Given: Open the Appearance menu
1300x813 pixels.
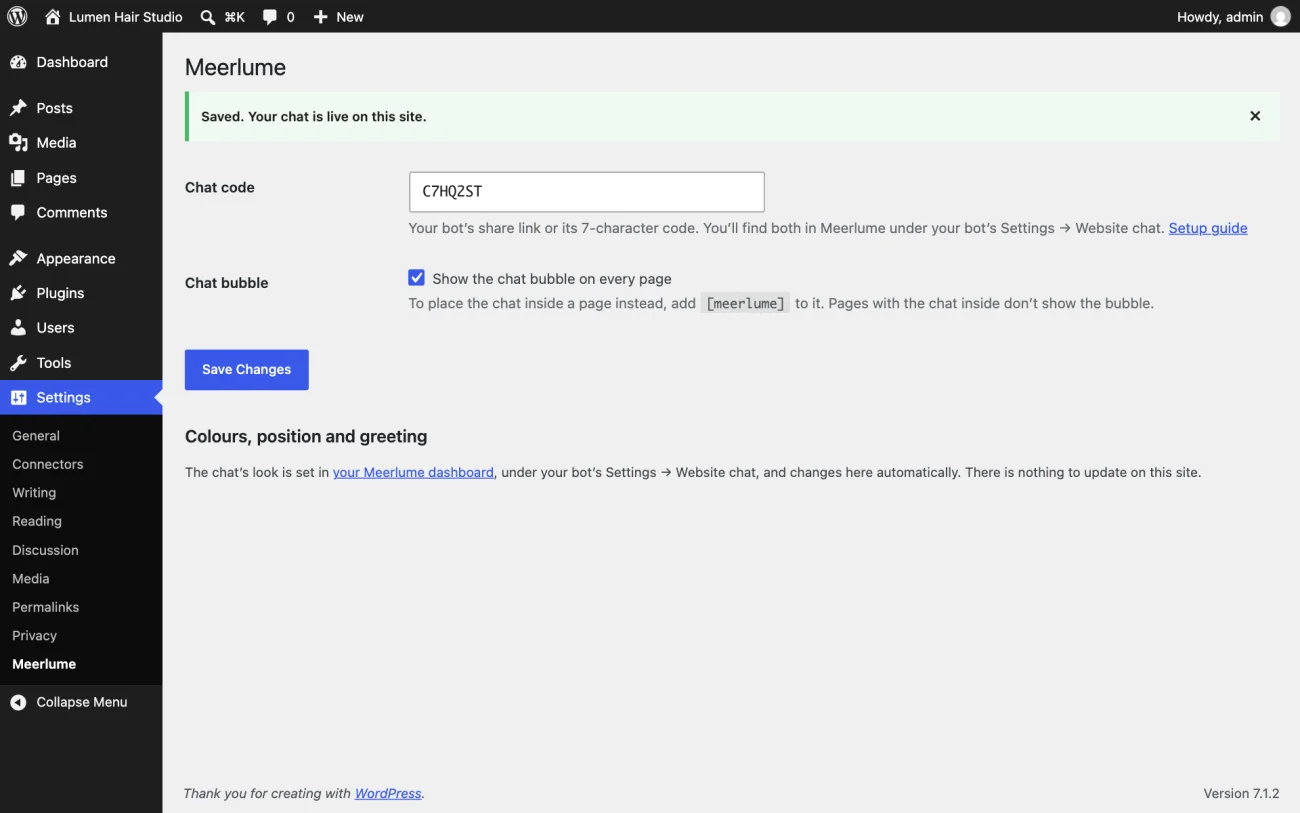Looking at the screenshot, I should (81, 258).
